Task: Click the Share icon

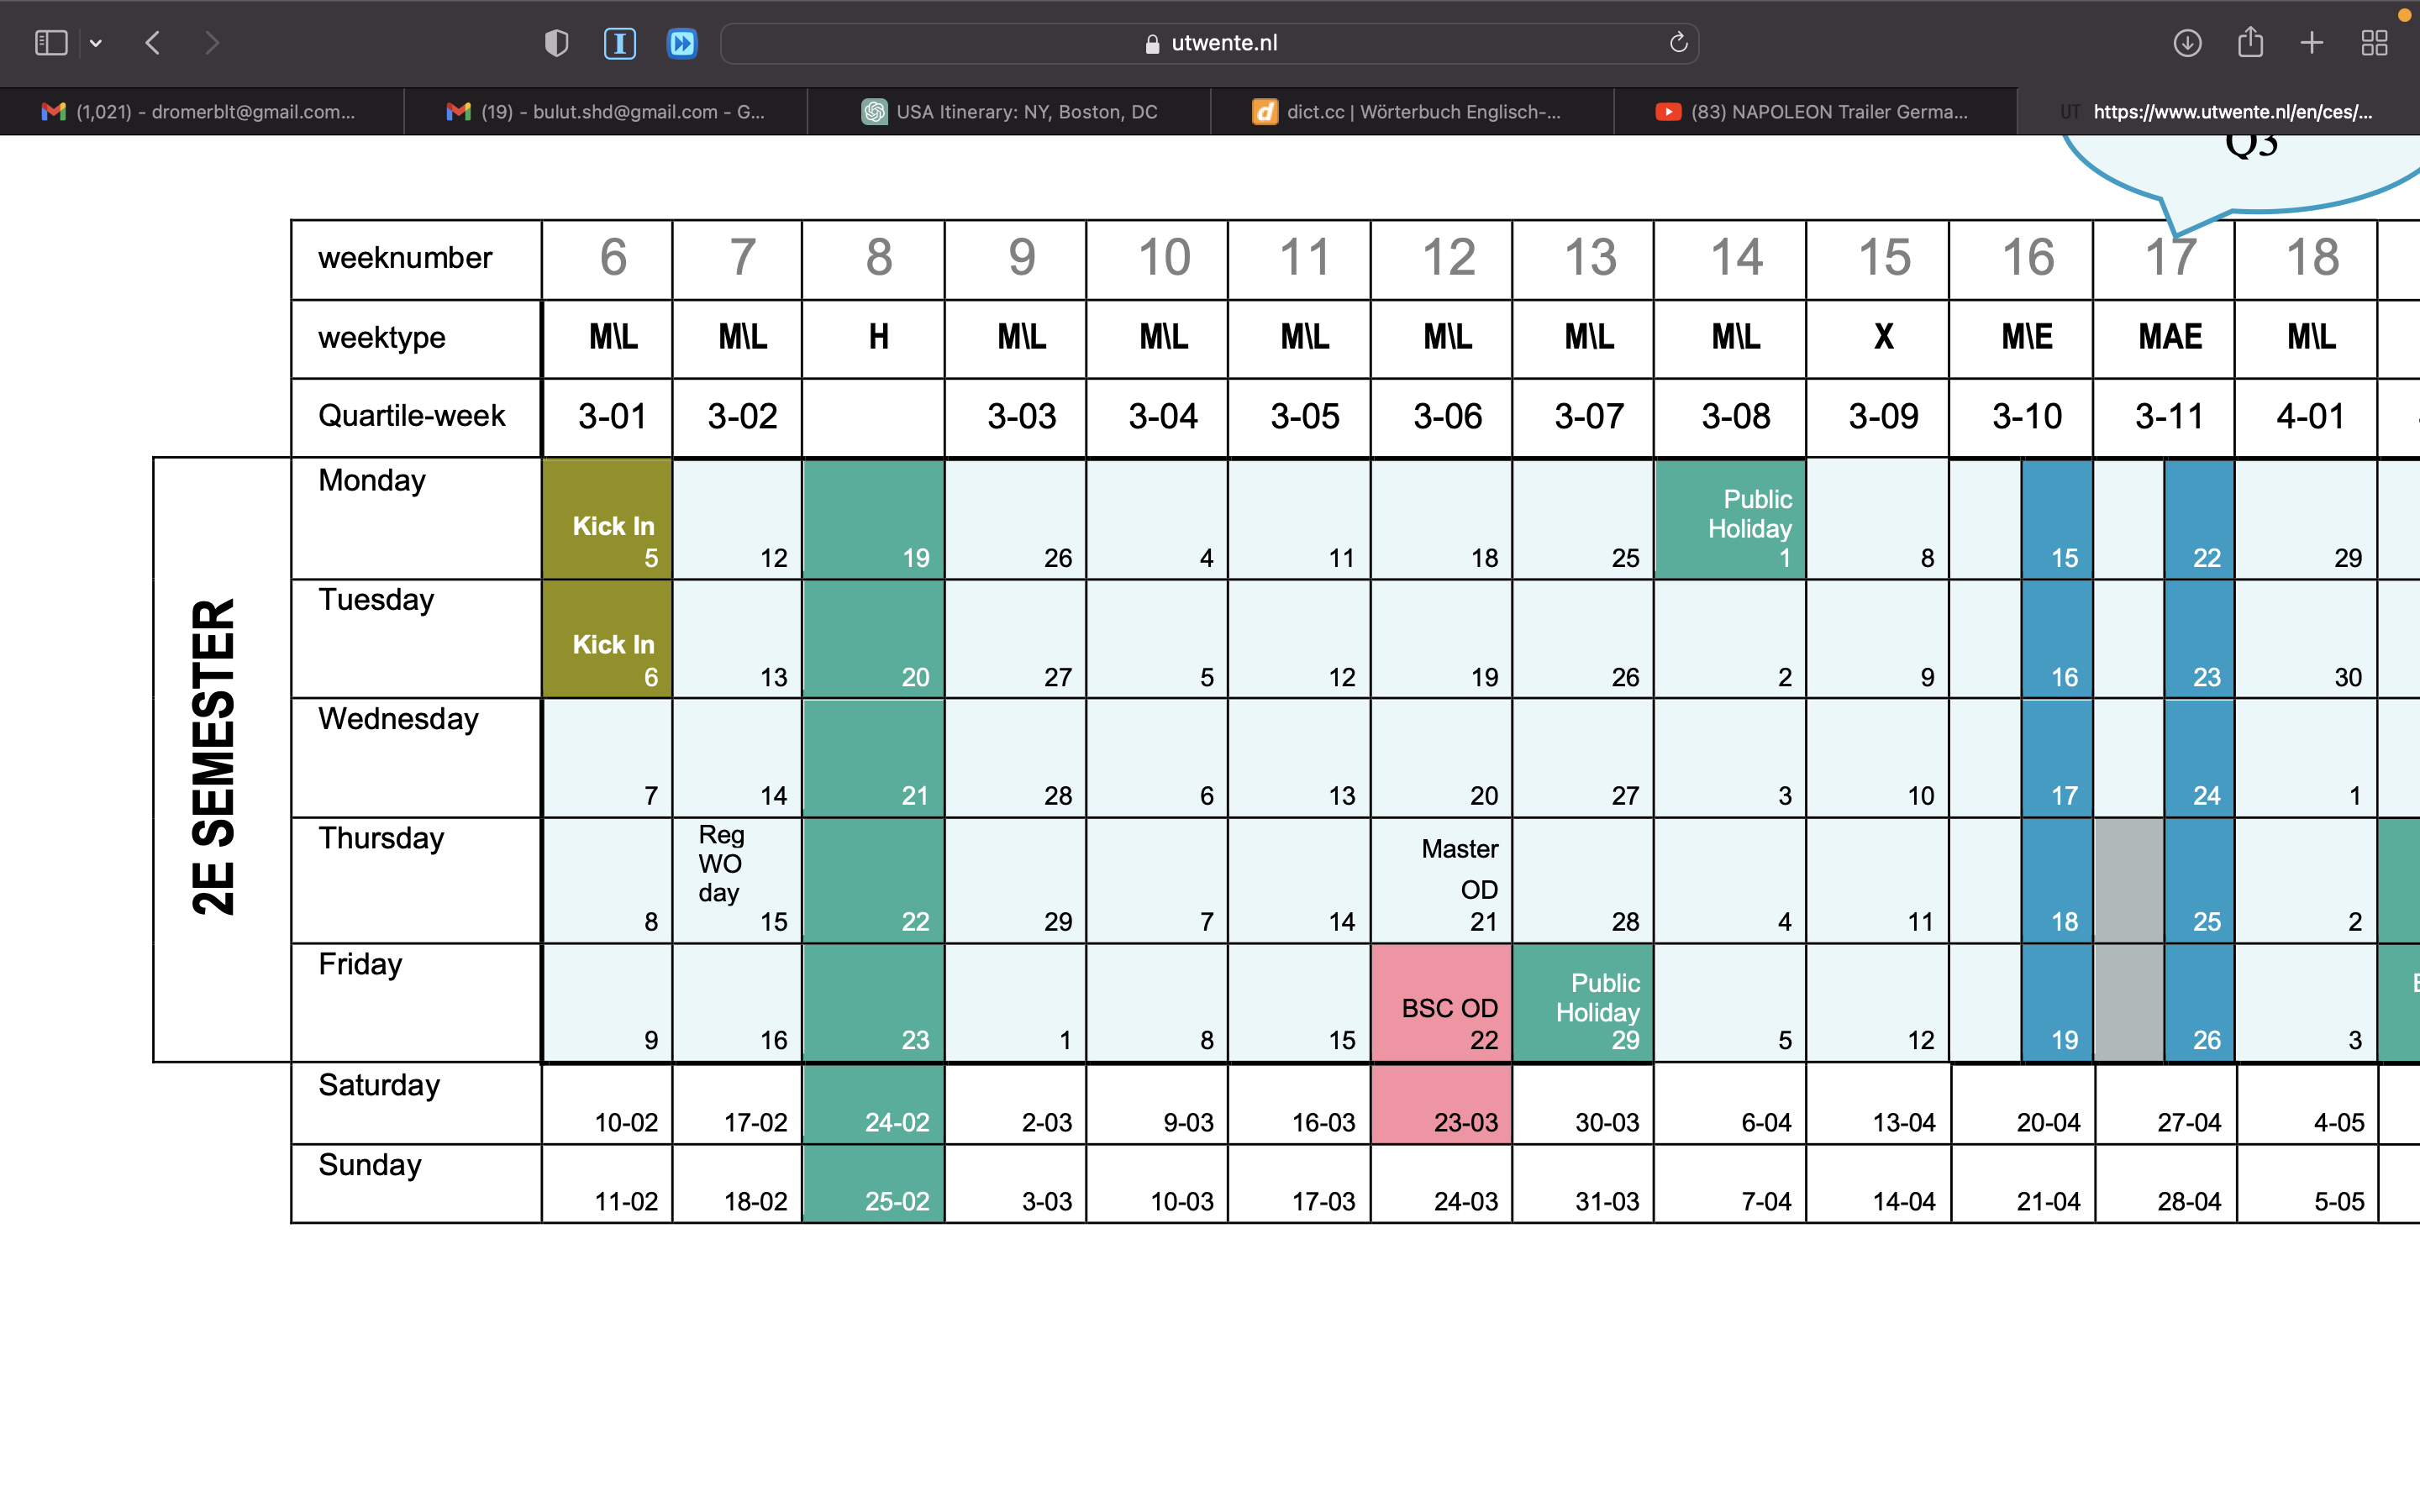Action: click(2250, 43)
